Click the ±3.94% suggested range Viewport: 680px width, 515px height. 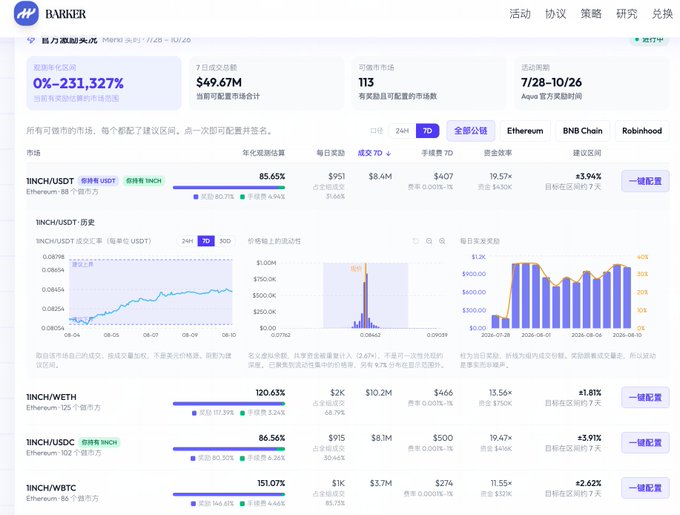(x=588, y=176)
